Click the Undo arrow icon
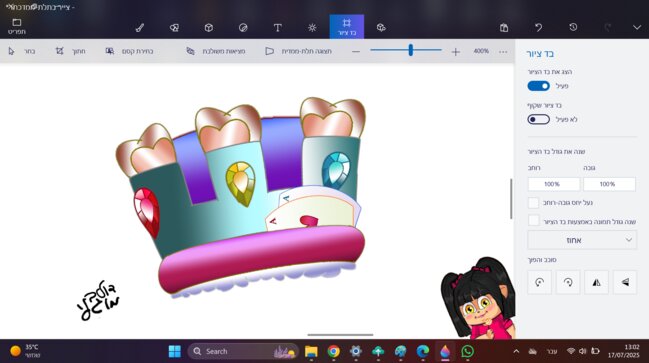This screenshot has width=649, height=363. (x=538, y=27)
